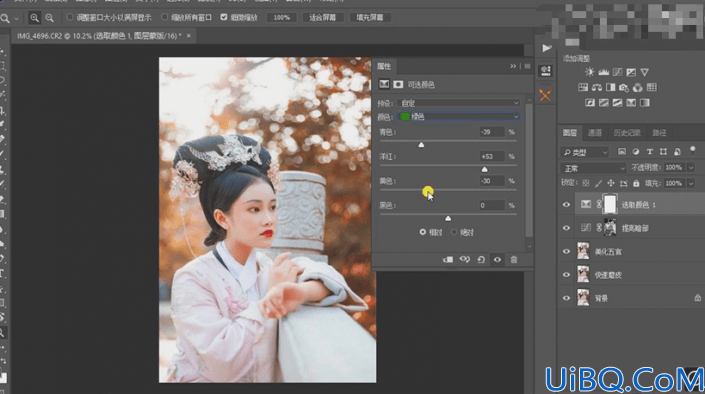The width and height of the screenshot is (705, 394).
Task: Click the Black & White adjustment icon
Action: click(611, 87)
